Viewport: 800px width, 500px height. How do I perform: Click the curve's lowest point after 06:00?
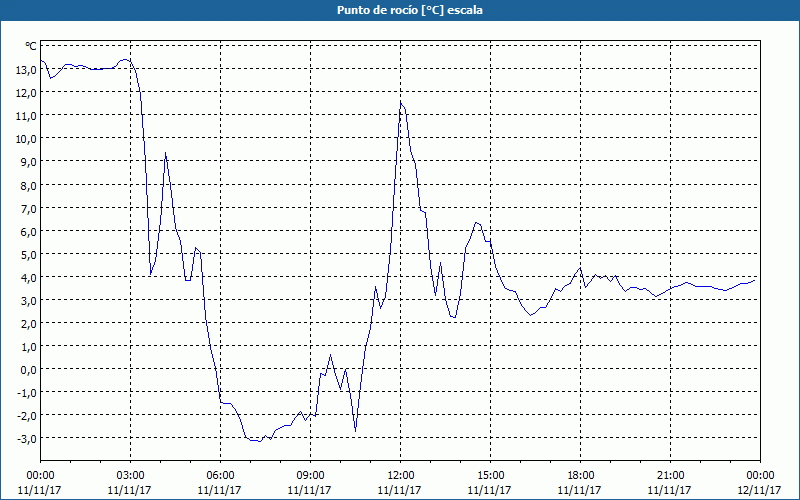pos(260,441)
